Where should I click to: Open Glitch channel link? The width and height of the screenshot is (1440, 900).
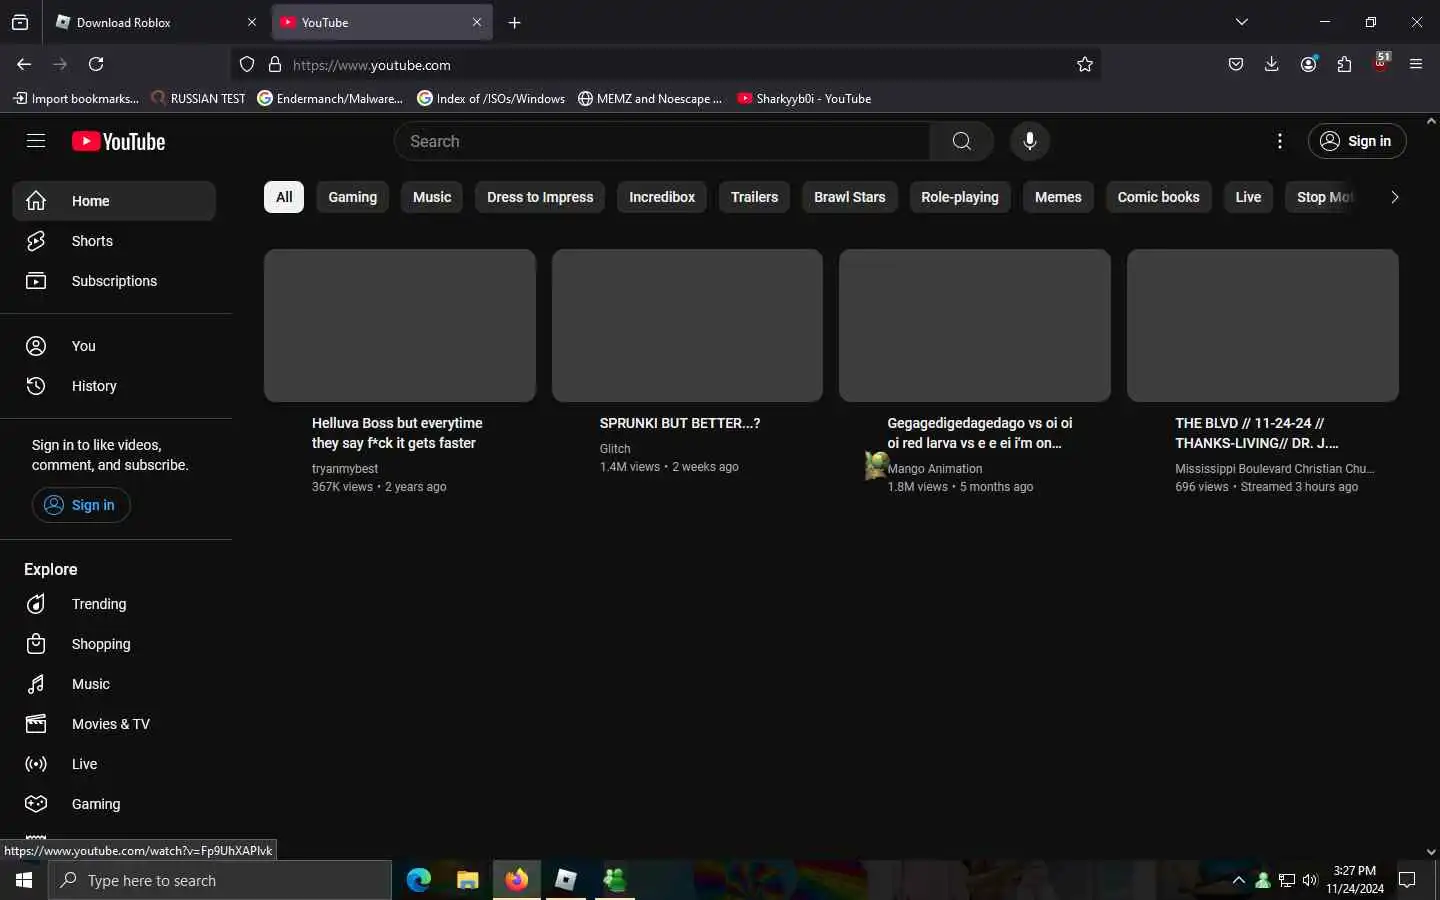(615, 449)
